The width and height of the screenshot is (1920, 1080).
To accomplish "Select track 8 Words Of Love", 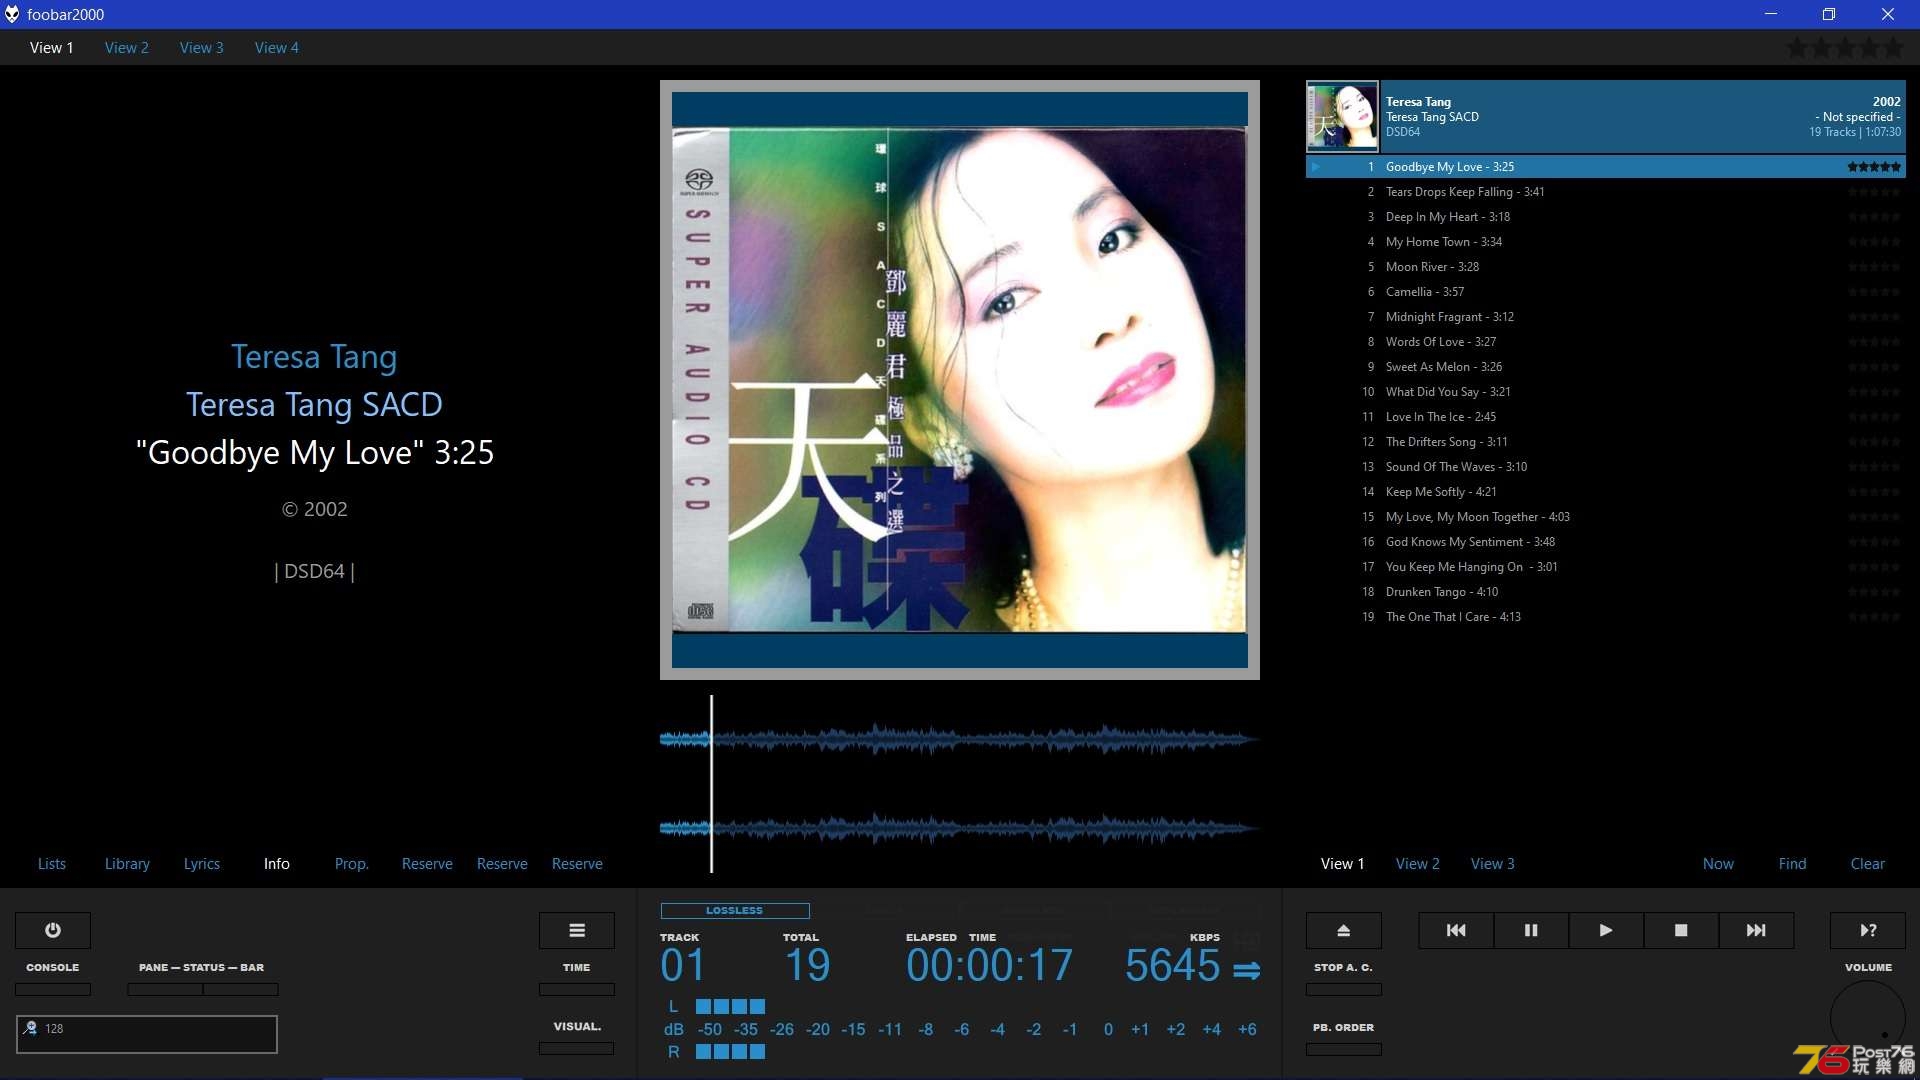I will [1606, 342].
